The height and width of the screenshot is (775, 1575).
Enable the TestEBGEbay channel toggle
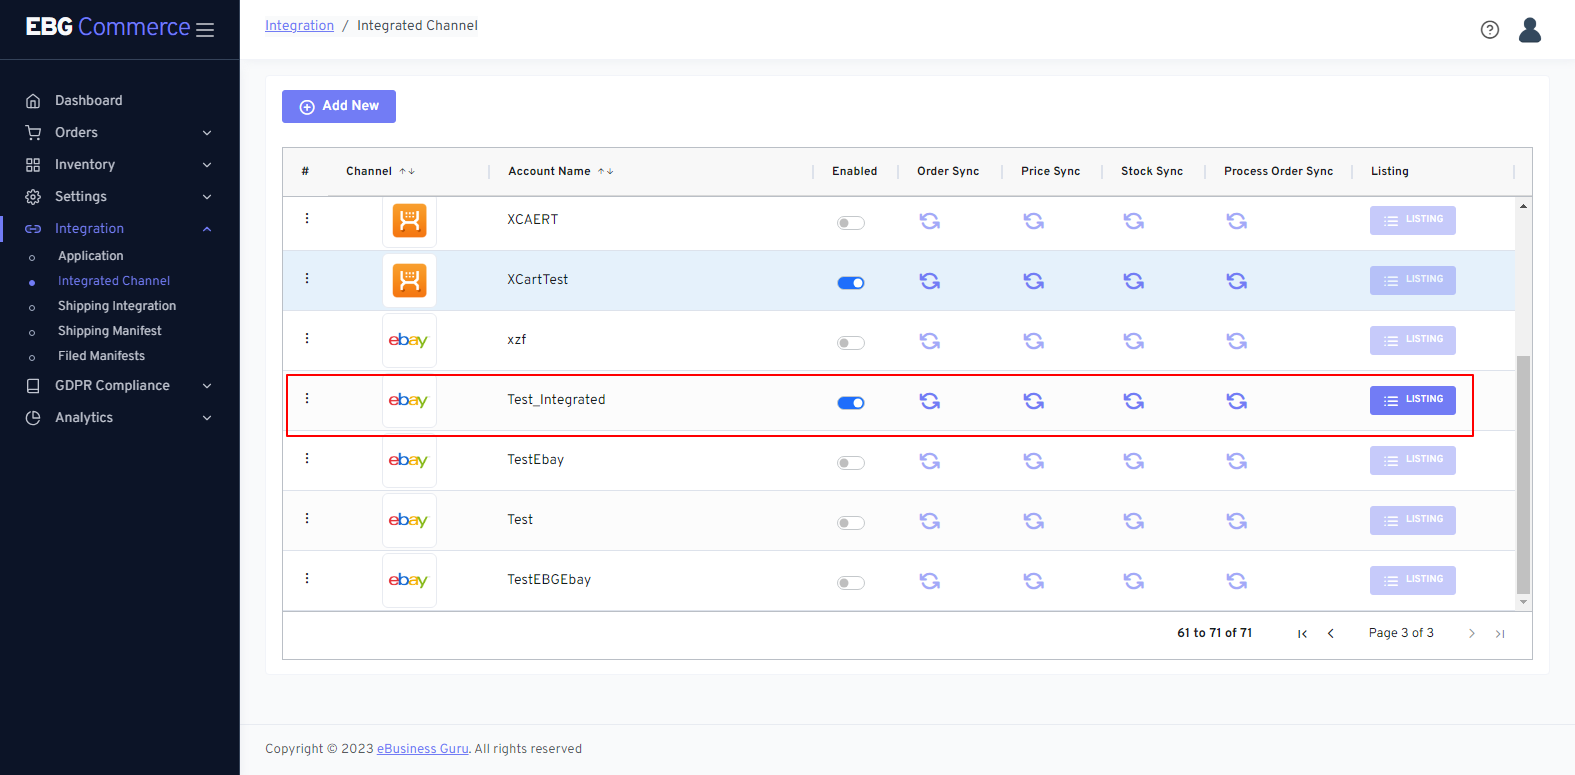click(851, 583)
